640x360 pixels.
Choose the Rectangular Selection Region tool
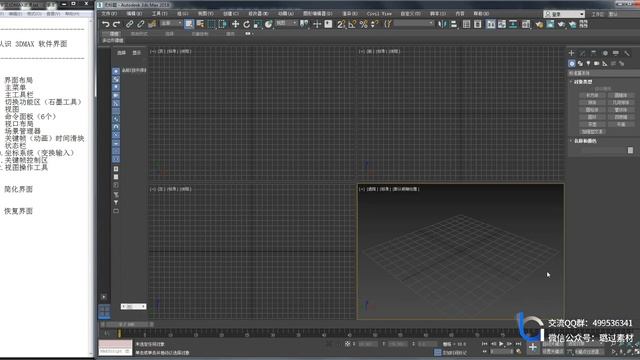coord(211,24)
